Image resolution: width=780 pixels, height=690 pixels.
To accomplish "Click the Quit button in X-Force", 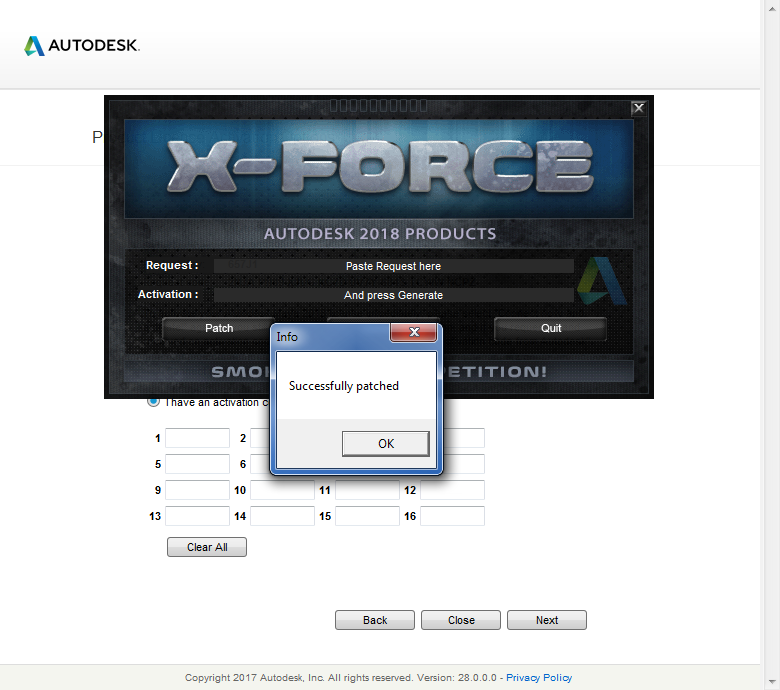I will point(551,328).
